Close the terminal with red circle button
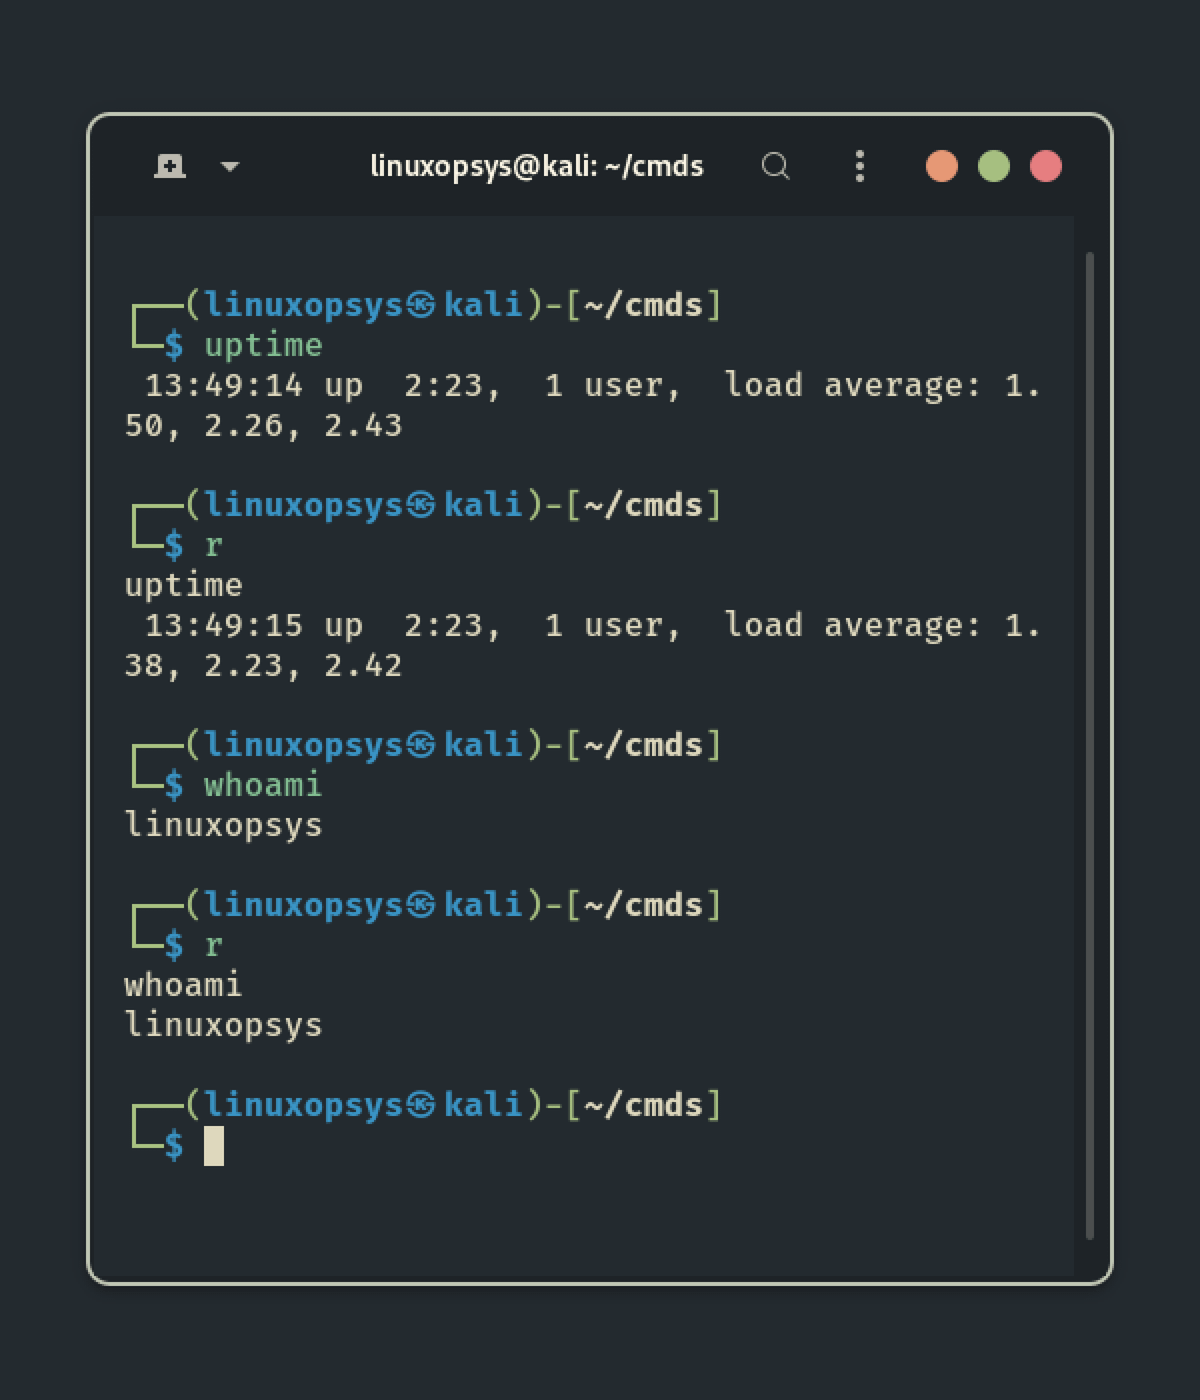The height and width of the screenshot is (1400, 1200). [1045, 166]
